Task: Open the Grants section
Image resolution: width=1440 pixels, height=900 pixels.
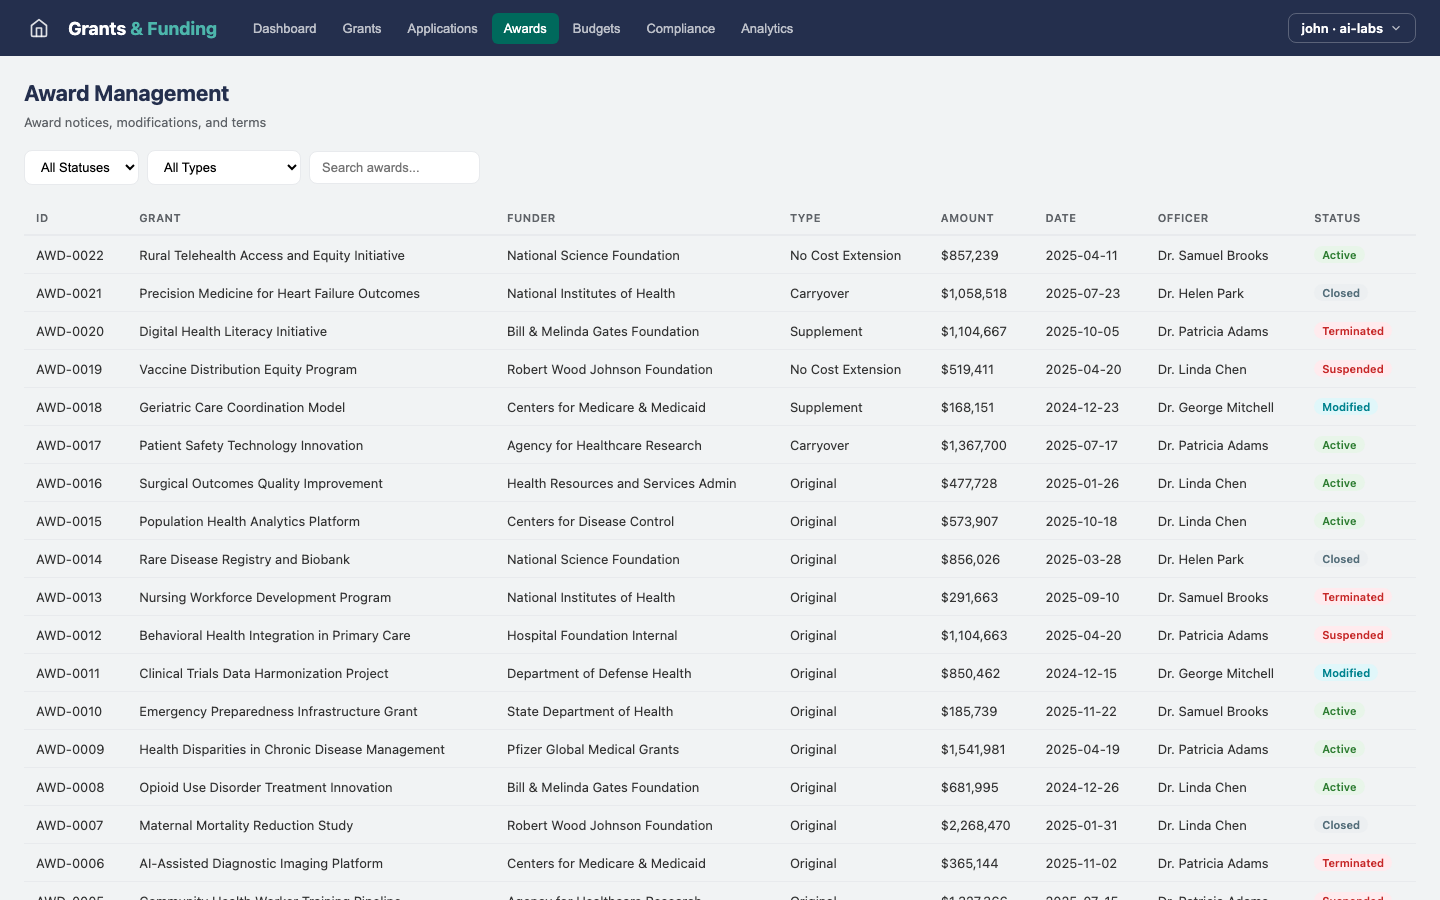Action: coord(361,28)
